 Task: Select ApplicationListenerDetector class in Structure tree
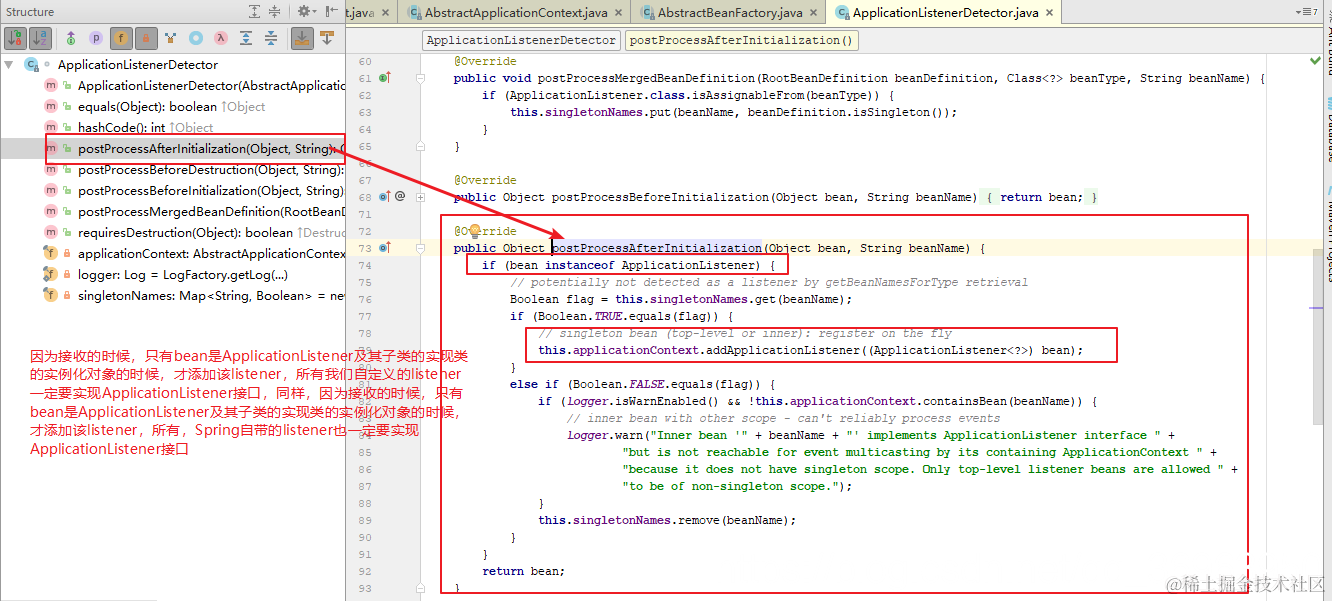137,65
